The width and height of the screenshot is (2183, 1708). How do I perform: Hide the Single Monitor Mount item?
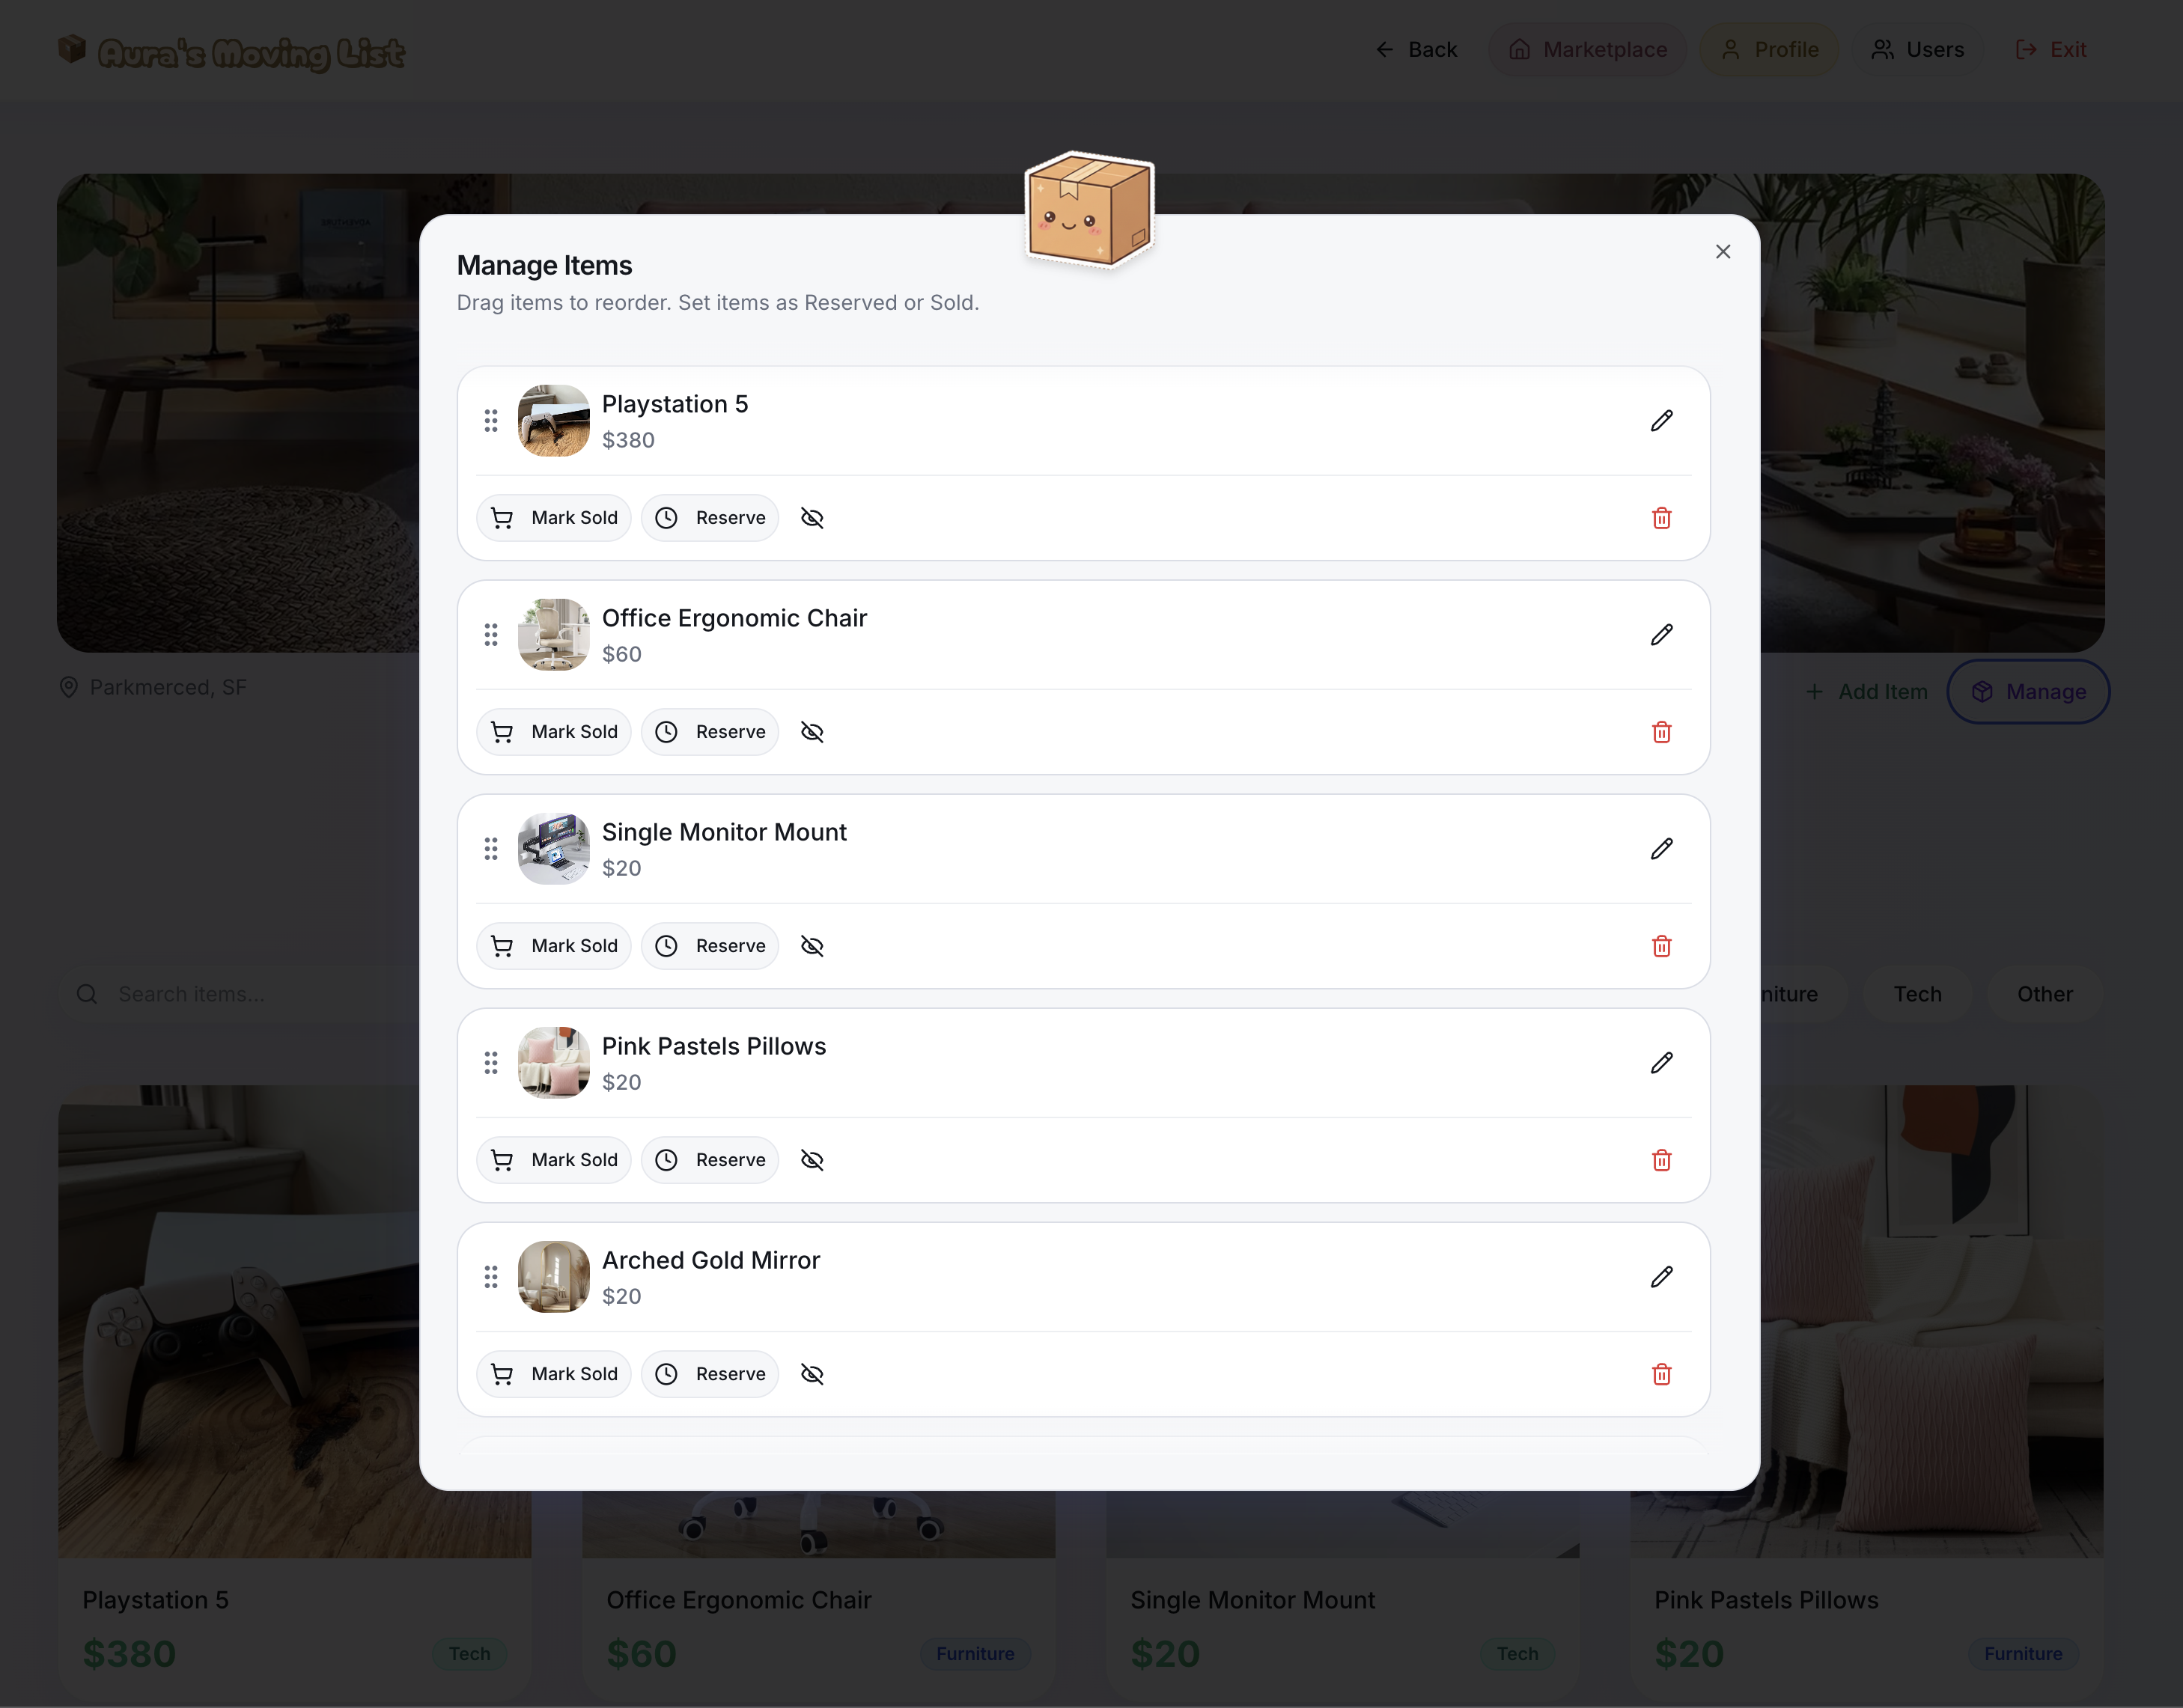coord(812,946)
